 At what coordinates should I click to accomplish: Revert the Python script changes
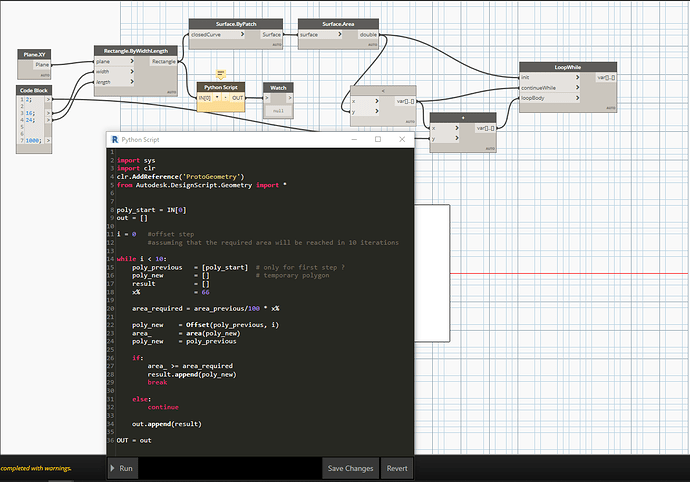pyautogui.click(x=396, y=468)
